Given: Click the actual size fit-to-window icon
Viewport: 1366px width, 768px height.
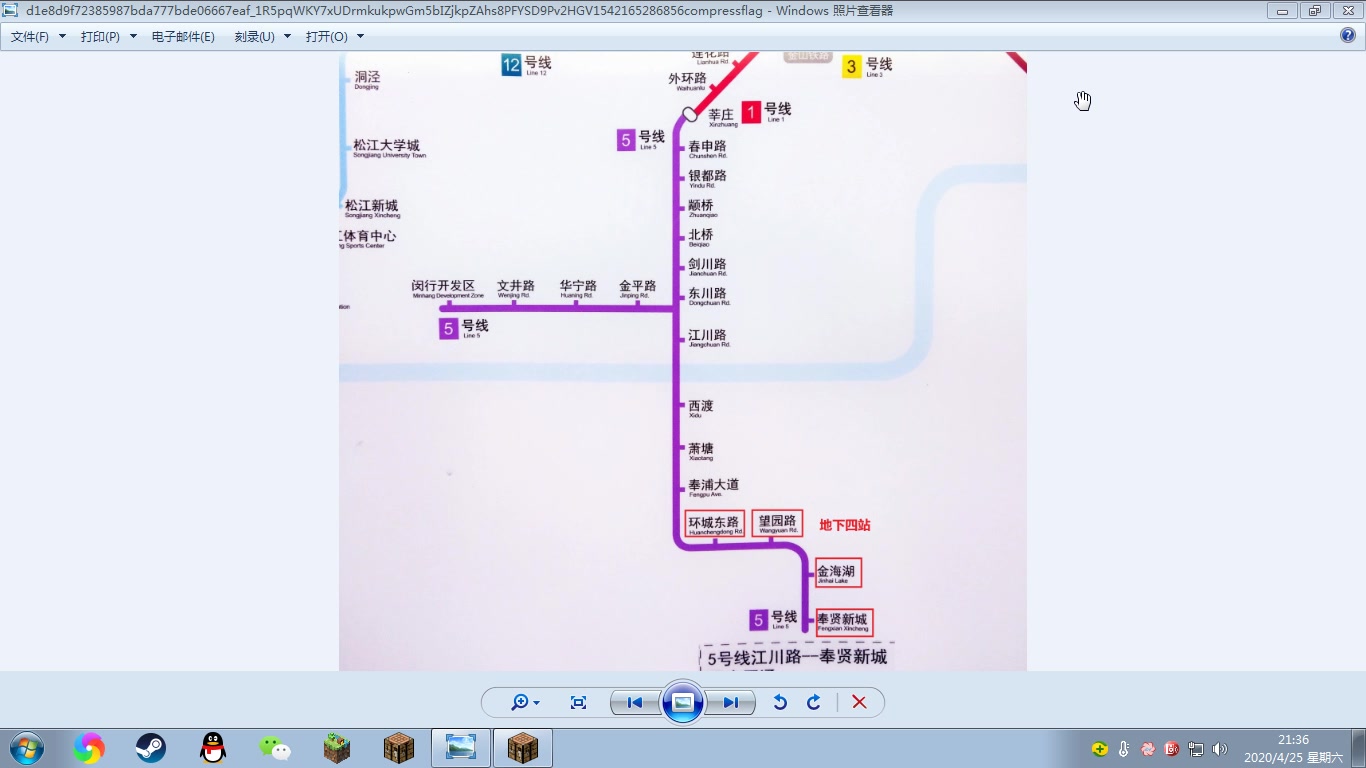Looking at the screenshot, I should pyautogui.click(x=578, y=703).
